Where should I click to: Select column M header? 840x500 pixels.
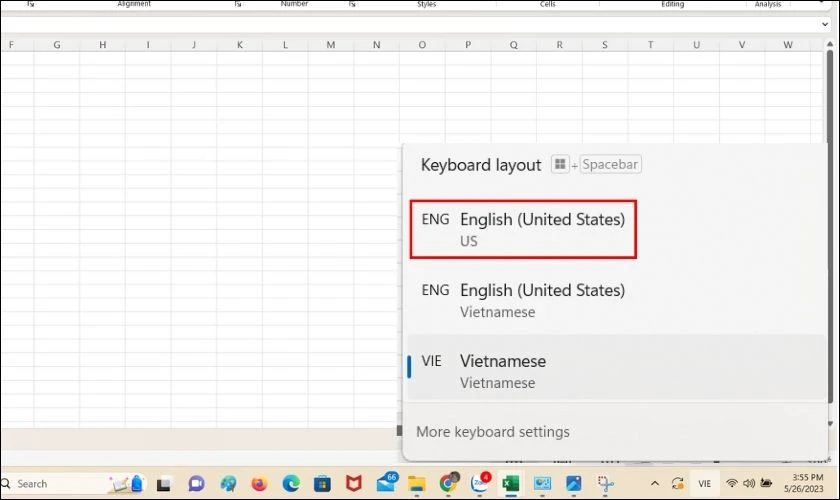coord(331,45)
